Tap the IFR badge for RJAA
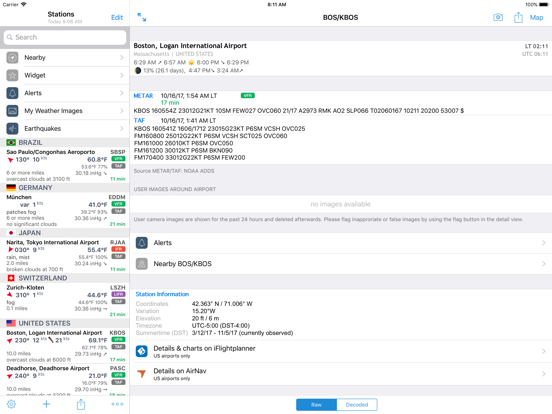The width and height of the screenshot is (552, 414). coord(118,249)
